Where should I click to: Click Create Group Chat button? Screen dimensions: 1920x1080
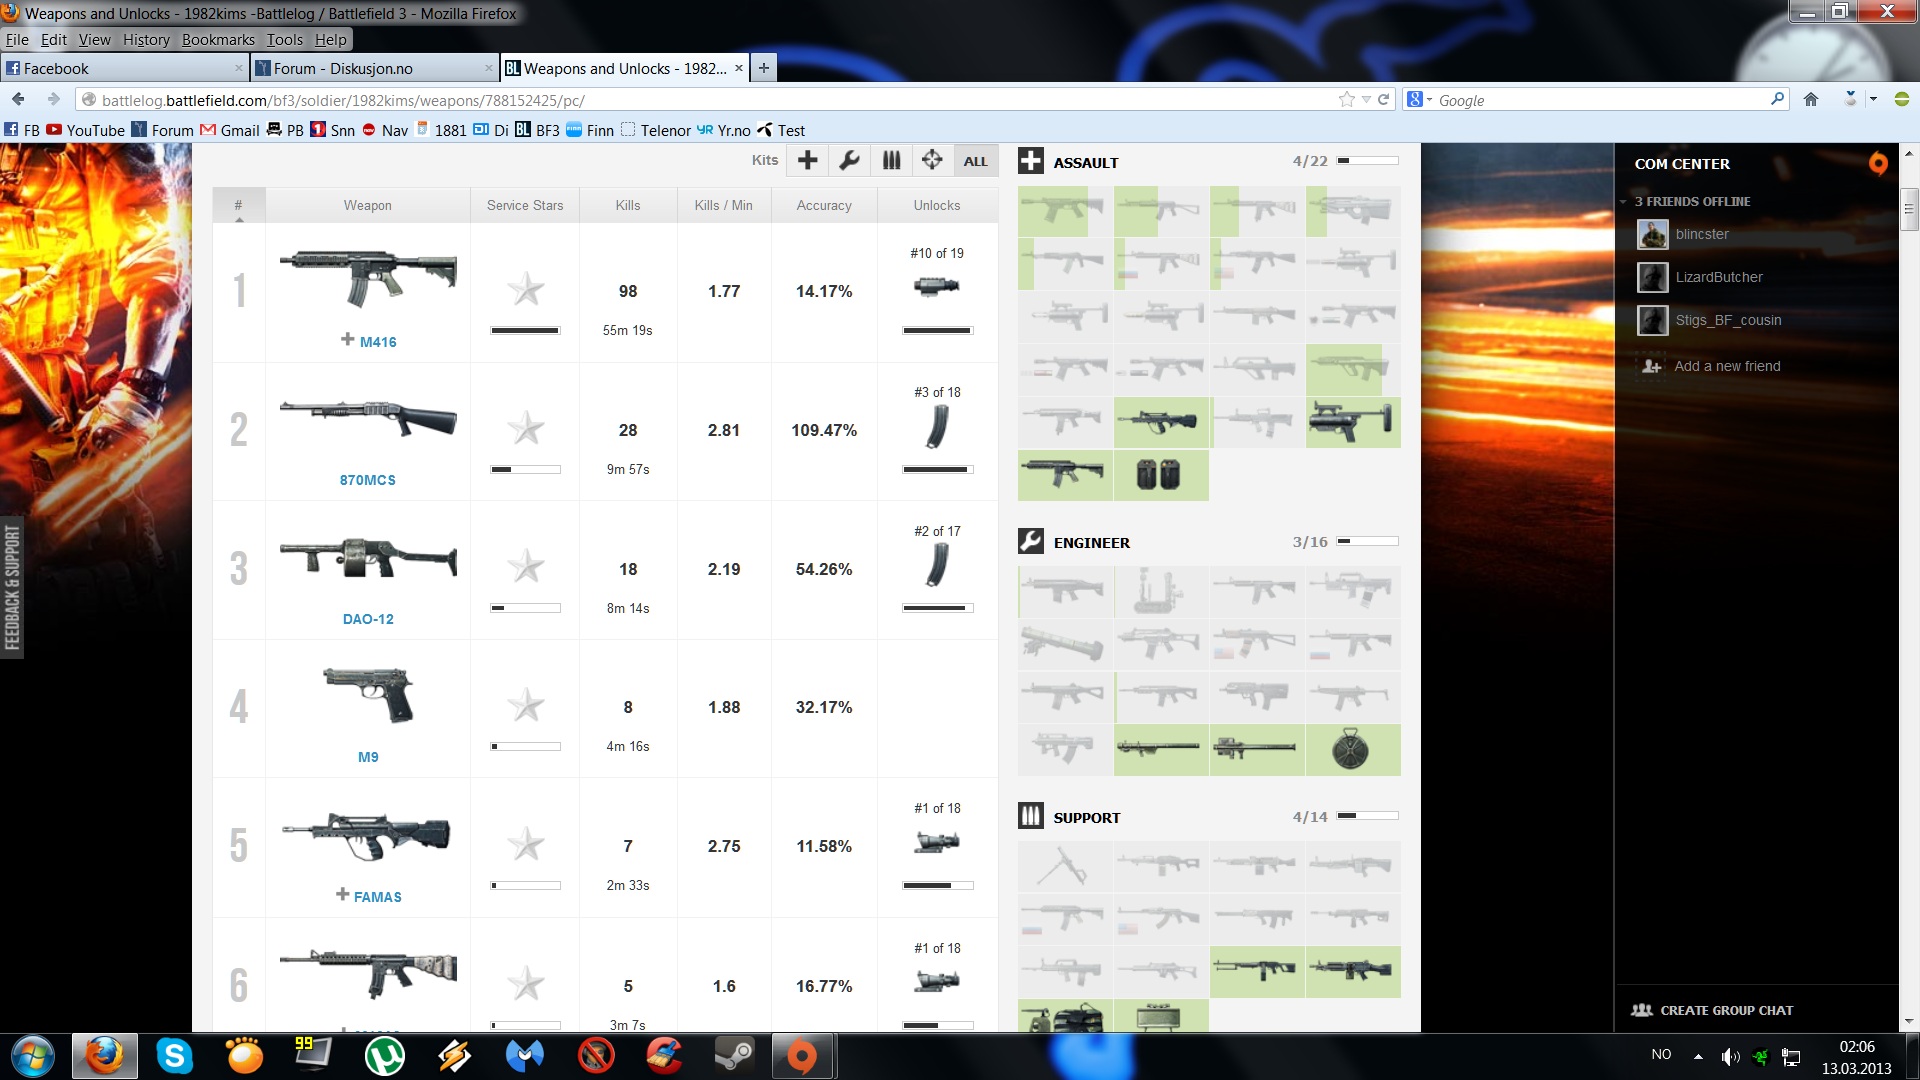click(x=1712, y=1010)
